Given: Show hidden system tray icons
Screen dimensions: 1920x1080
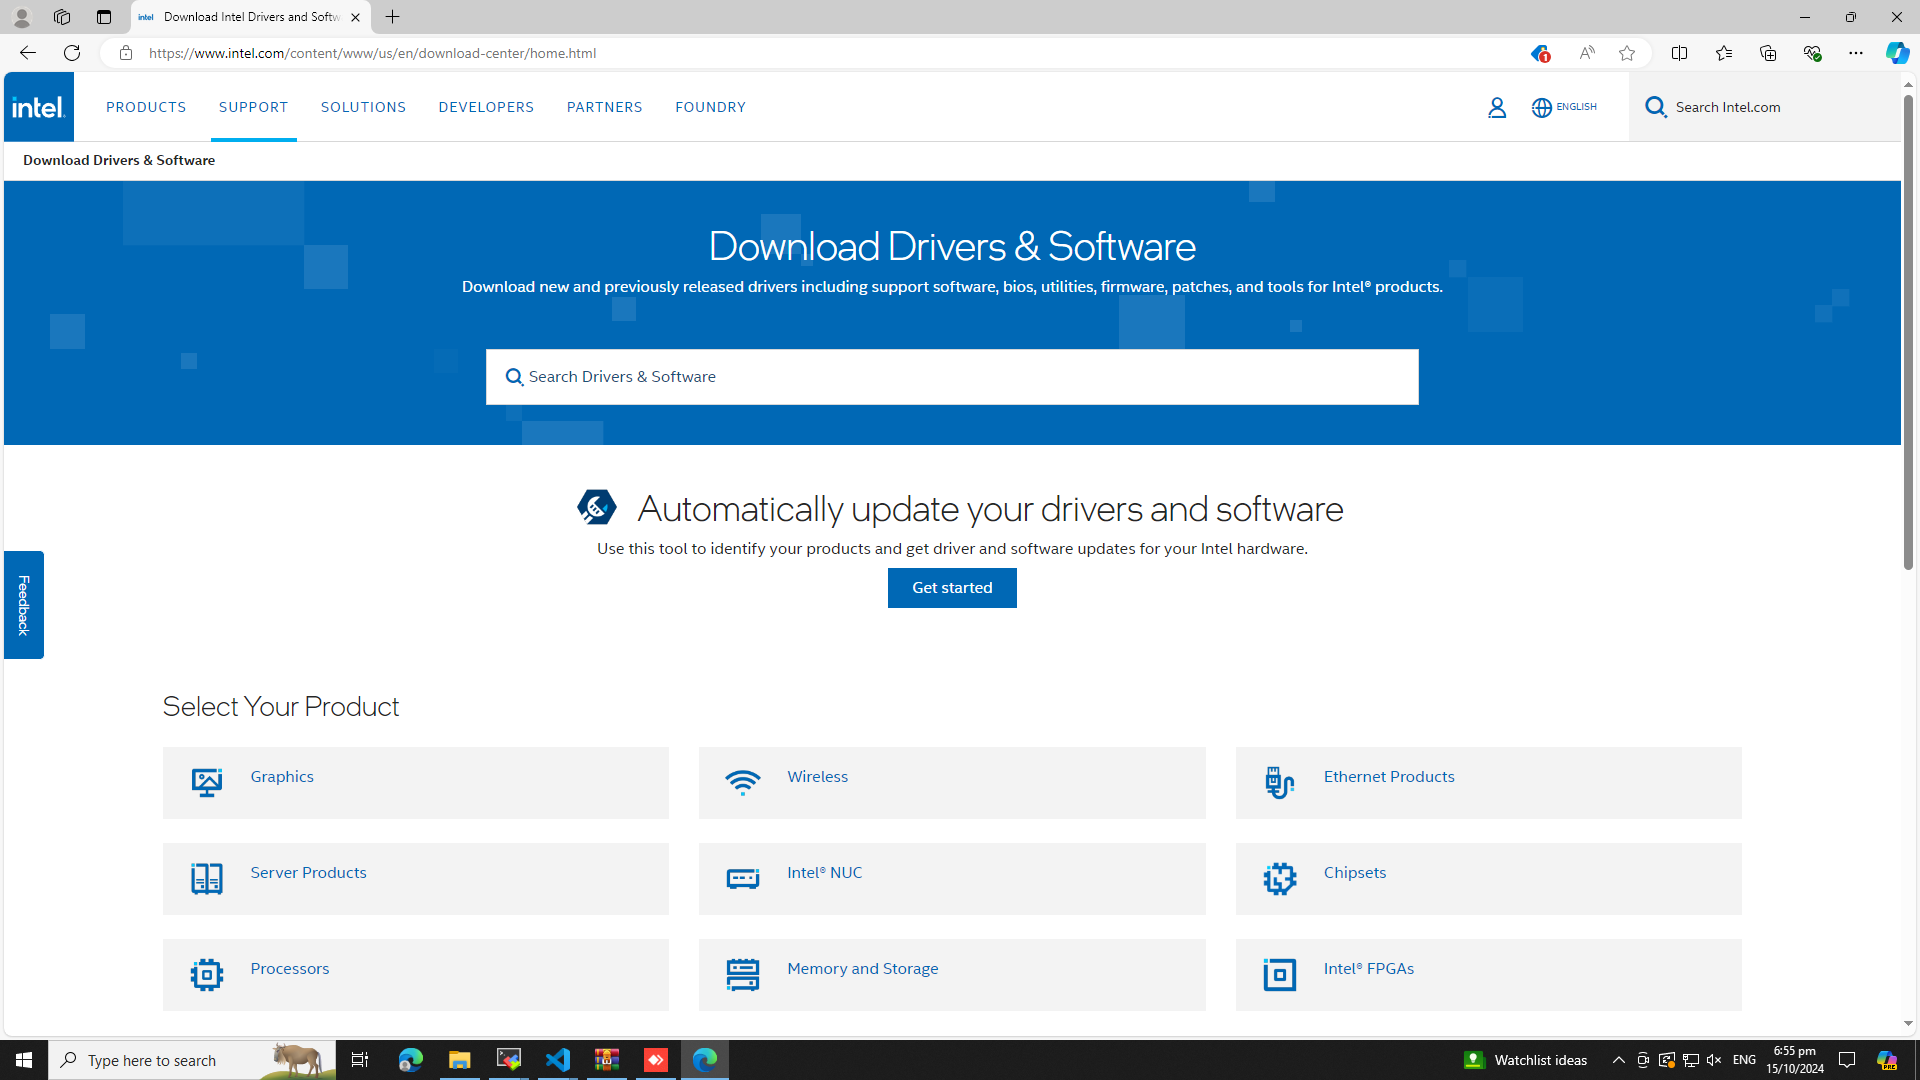Looking at the screenshot, I should tap(1618, 1060).
